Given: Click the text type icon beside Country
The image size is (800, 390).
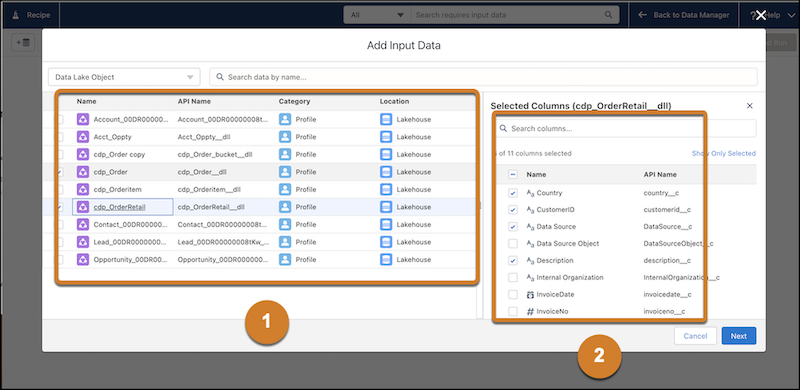Looking at the screenshot, I should coord(530,193).
